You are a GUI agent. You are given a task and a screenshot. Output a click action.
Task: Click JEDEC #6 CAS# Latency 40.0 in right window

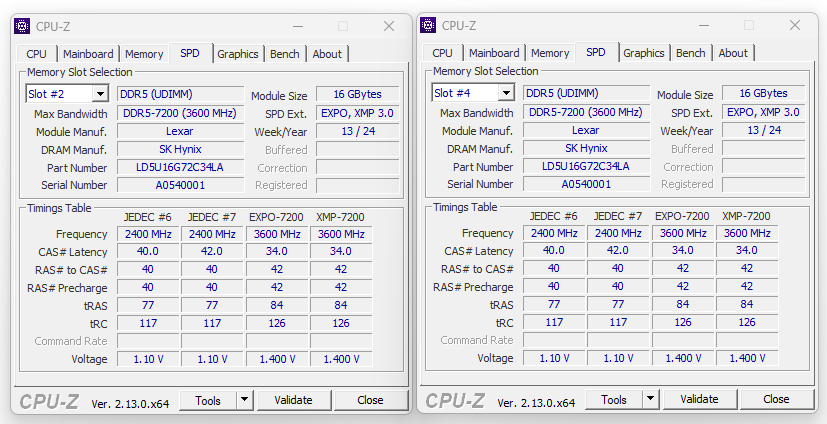point(554,250)
